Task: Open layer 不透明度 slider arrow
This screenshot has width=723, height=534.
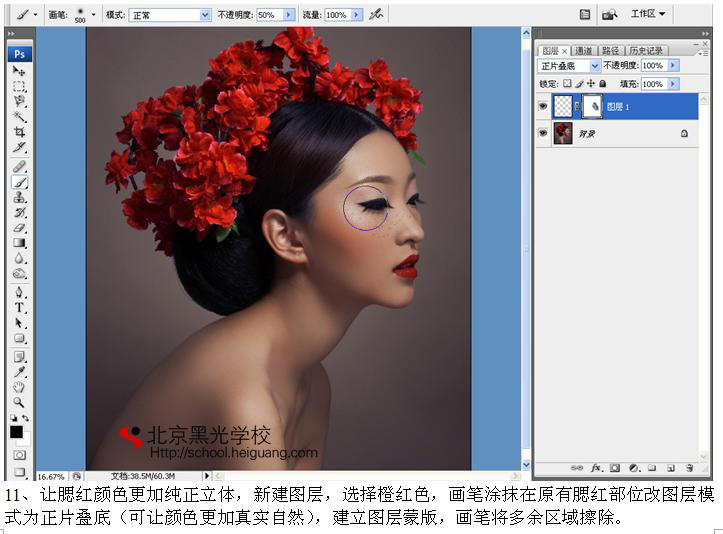Action: (673, 65)
